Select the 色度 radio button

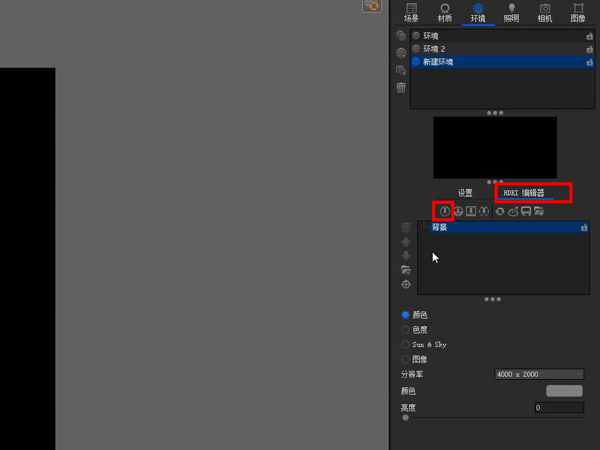[x=406, y=329]
